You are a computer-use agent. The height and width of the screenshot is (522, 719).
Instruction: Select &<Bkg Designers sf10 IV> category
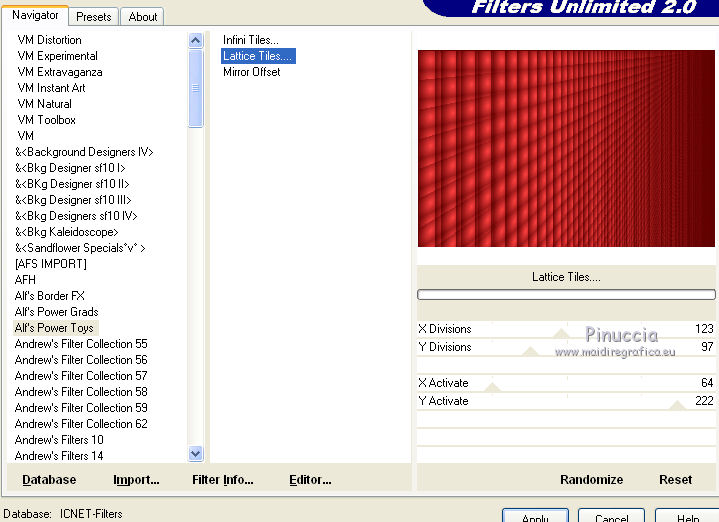76,216
